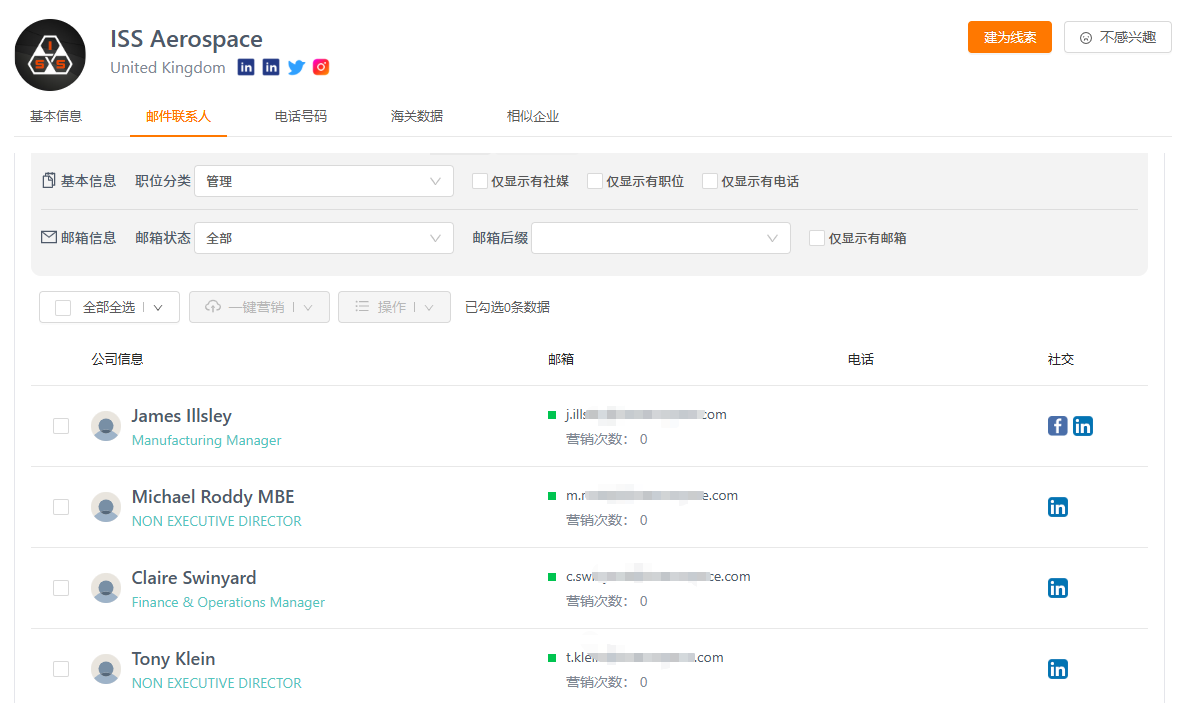Click the clipboard icon next to 基本信息 filter
Image resolution: width=1178 pixels, height=703 pixels.
(49, 180)
